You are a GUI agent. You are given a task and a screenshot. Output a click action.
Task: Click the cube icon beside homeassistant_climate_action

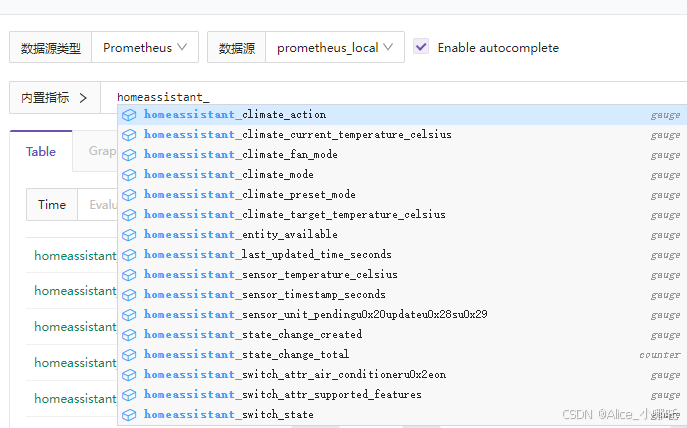coord(129,115)
